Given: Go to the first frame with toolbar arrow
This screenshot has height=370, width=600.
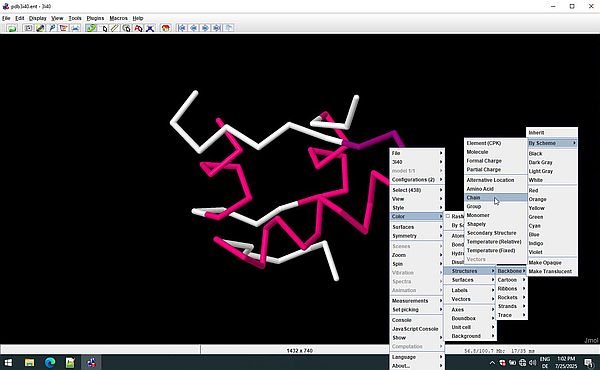Looking at the screenshot, I should tap(182, 28).
